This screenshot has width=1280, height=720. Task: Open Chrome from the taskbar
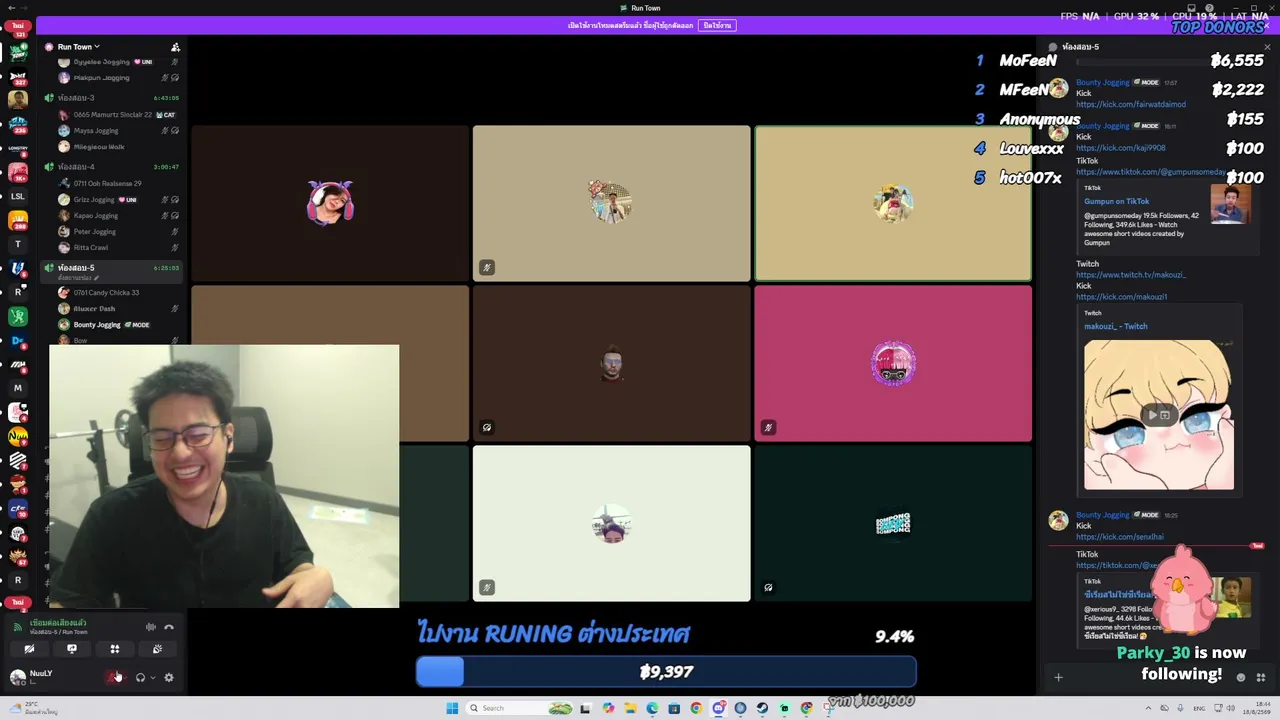[696, 708]
